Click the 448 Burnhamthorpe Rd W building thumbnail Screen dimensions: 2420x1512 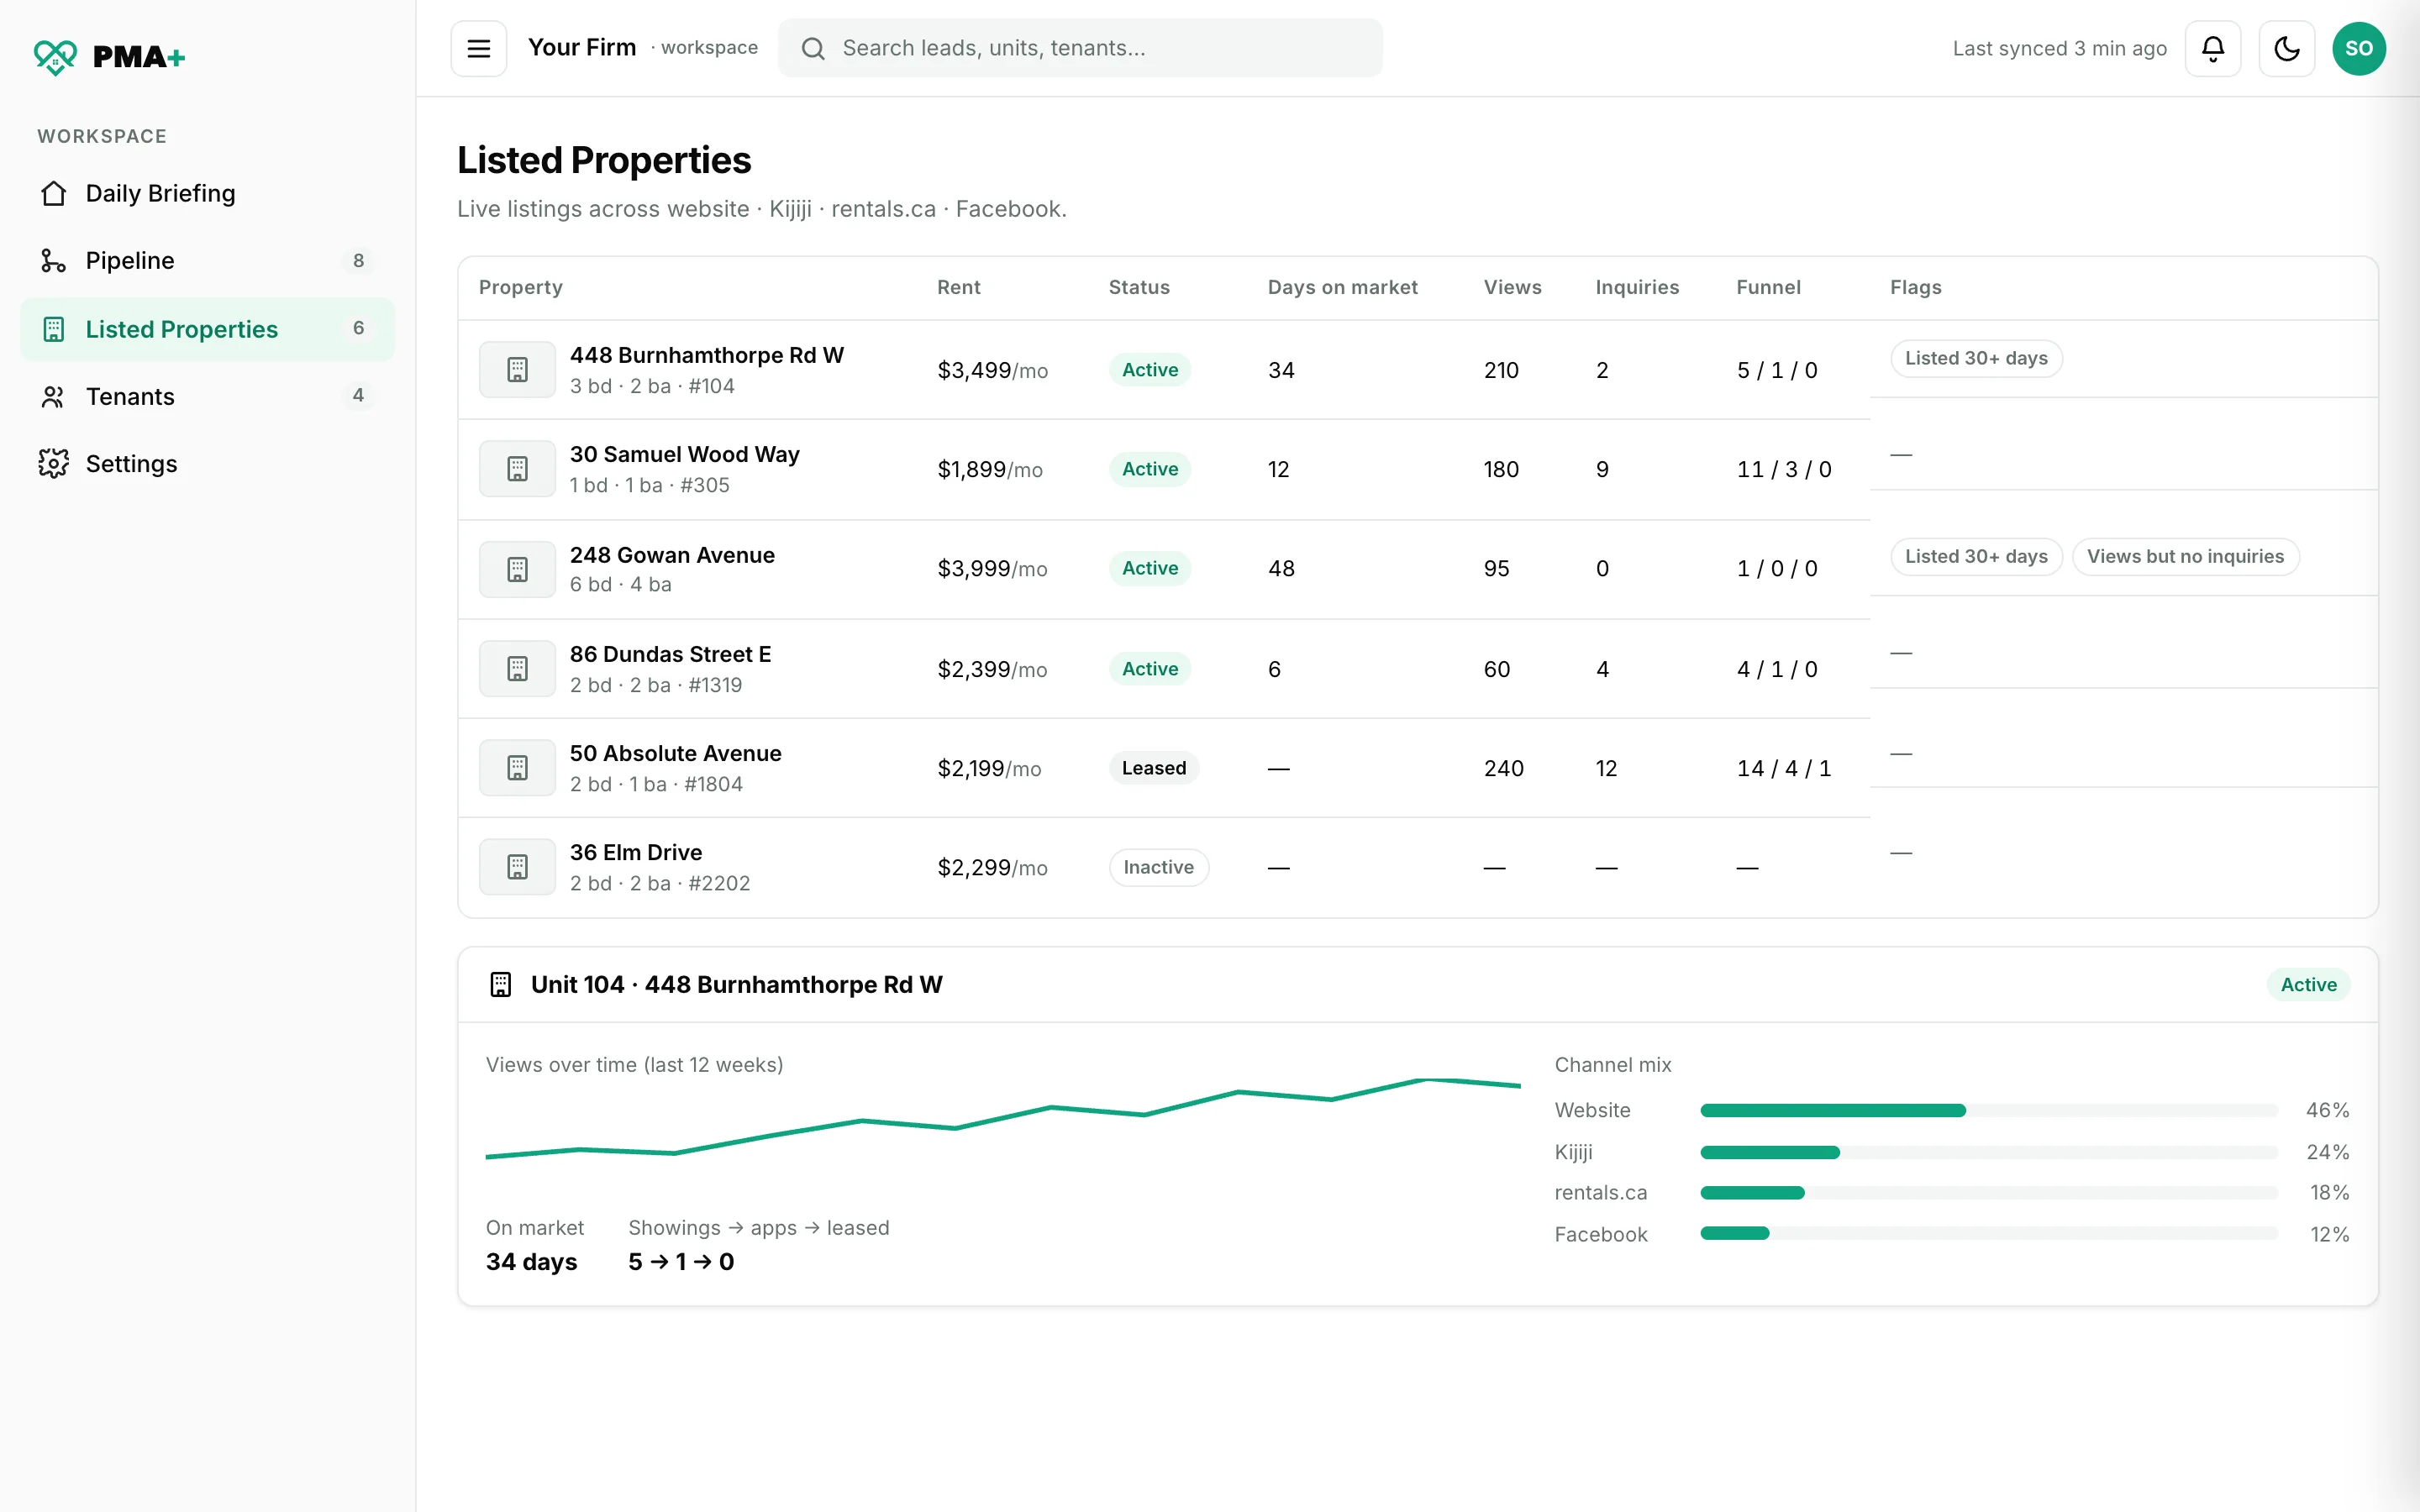click(x=517, y=370)
